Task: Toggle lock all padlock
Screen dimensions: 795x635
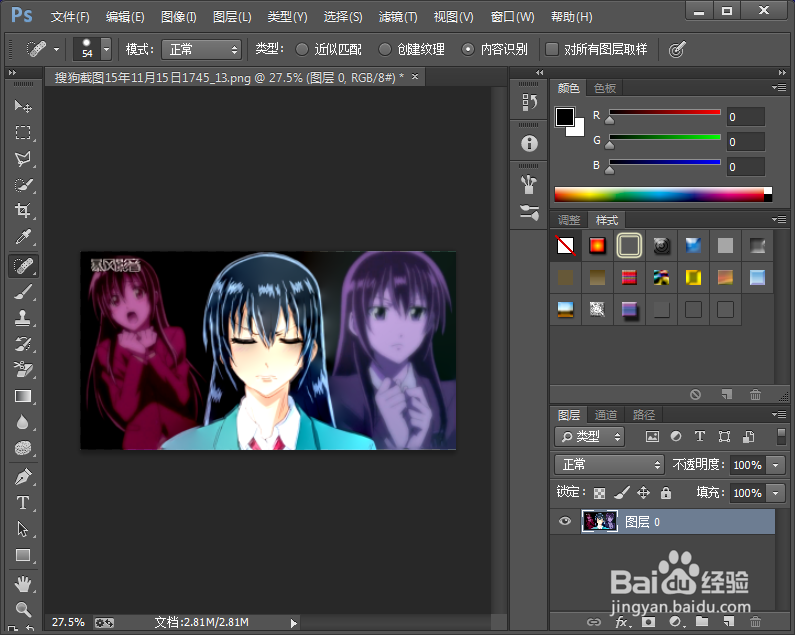Action: click(x=666, y=492)
